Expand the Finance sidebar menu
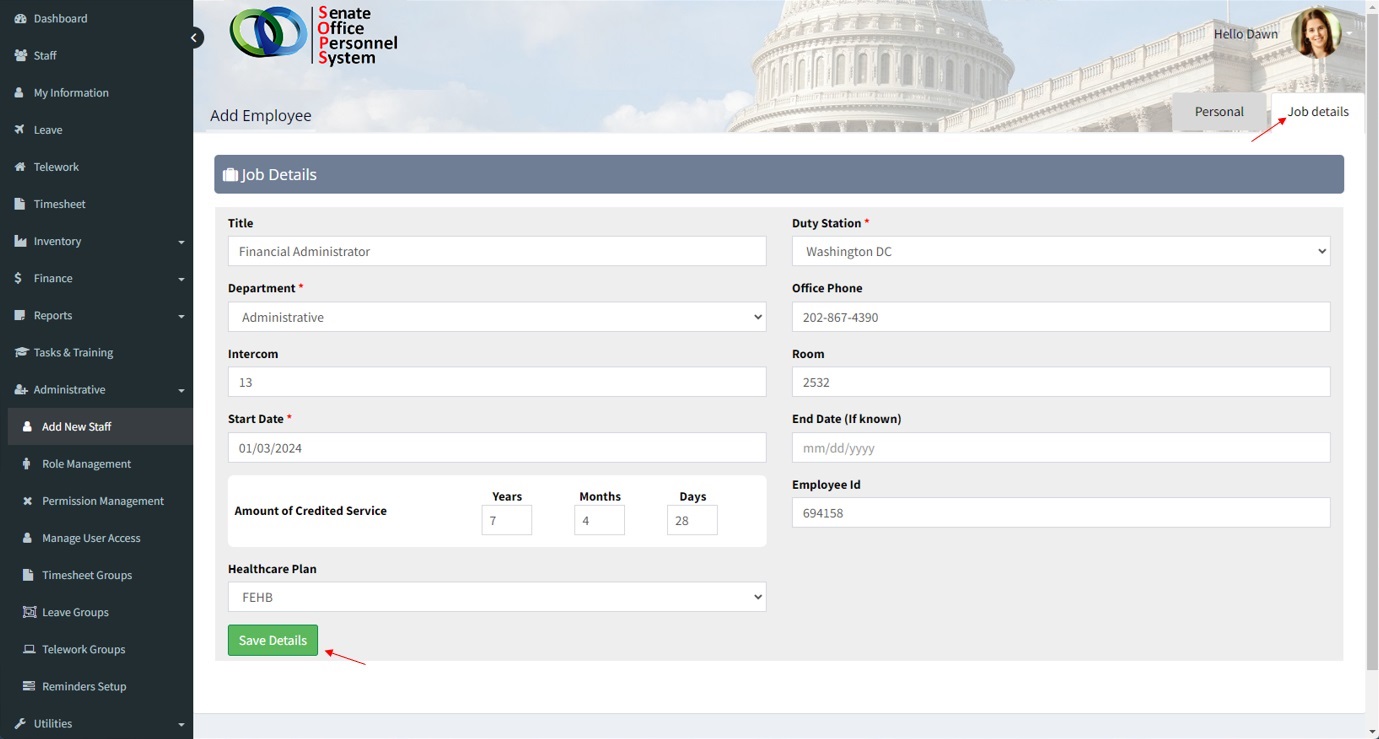 click(x=96, y=278)
